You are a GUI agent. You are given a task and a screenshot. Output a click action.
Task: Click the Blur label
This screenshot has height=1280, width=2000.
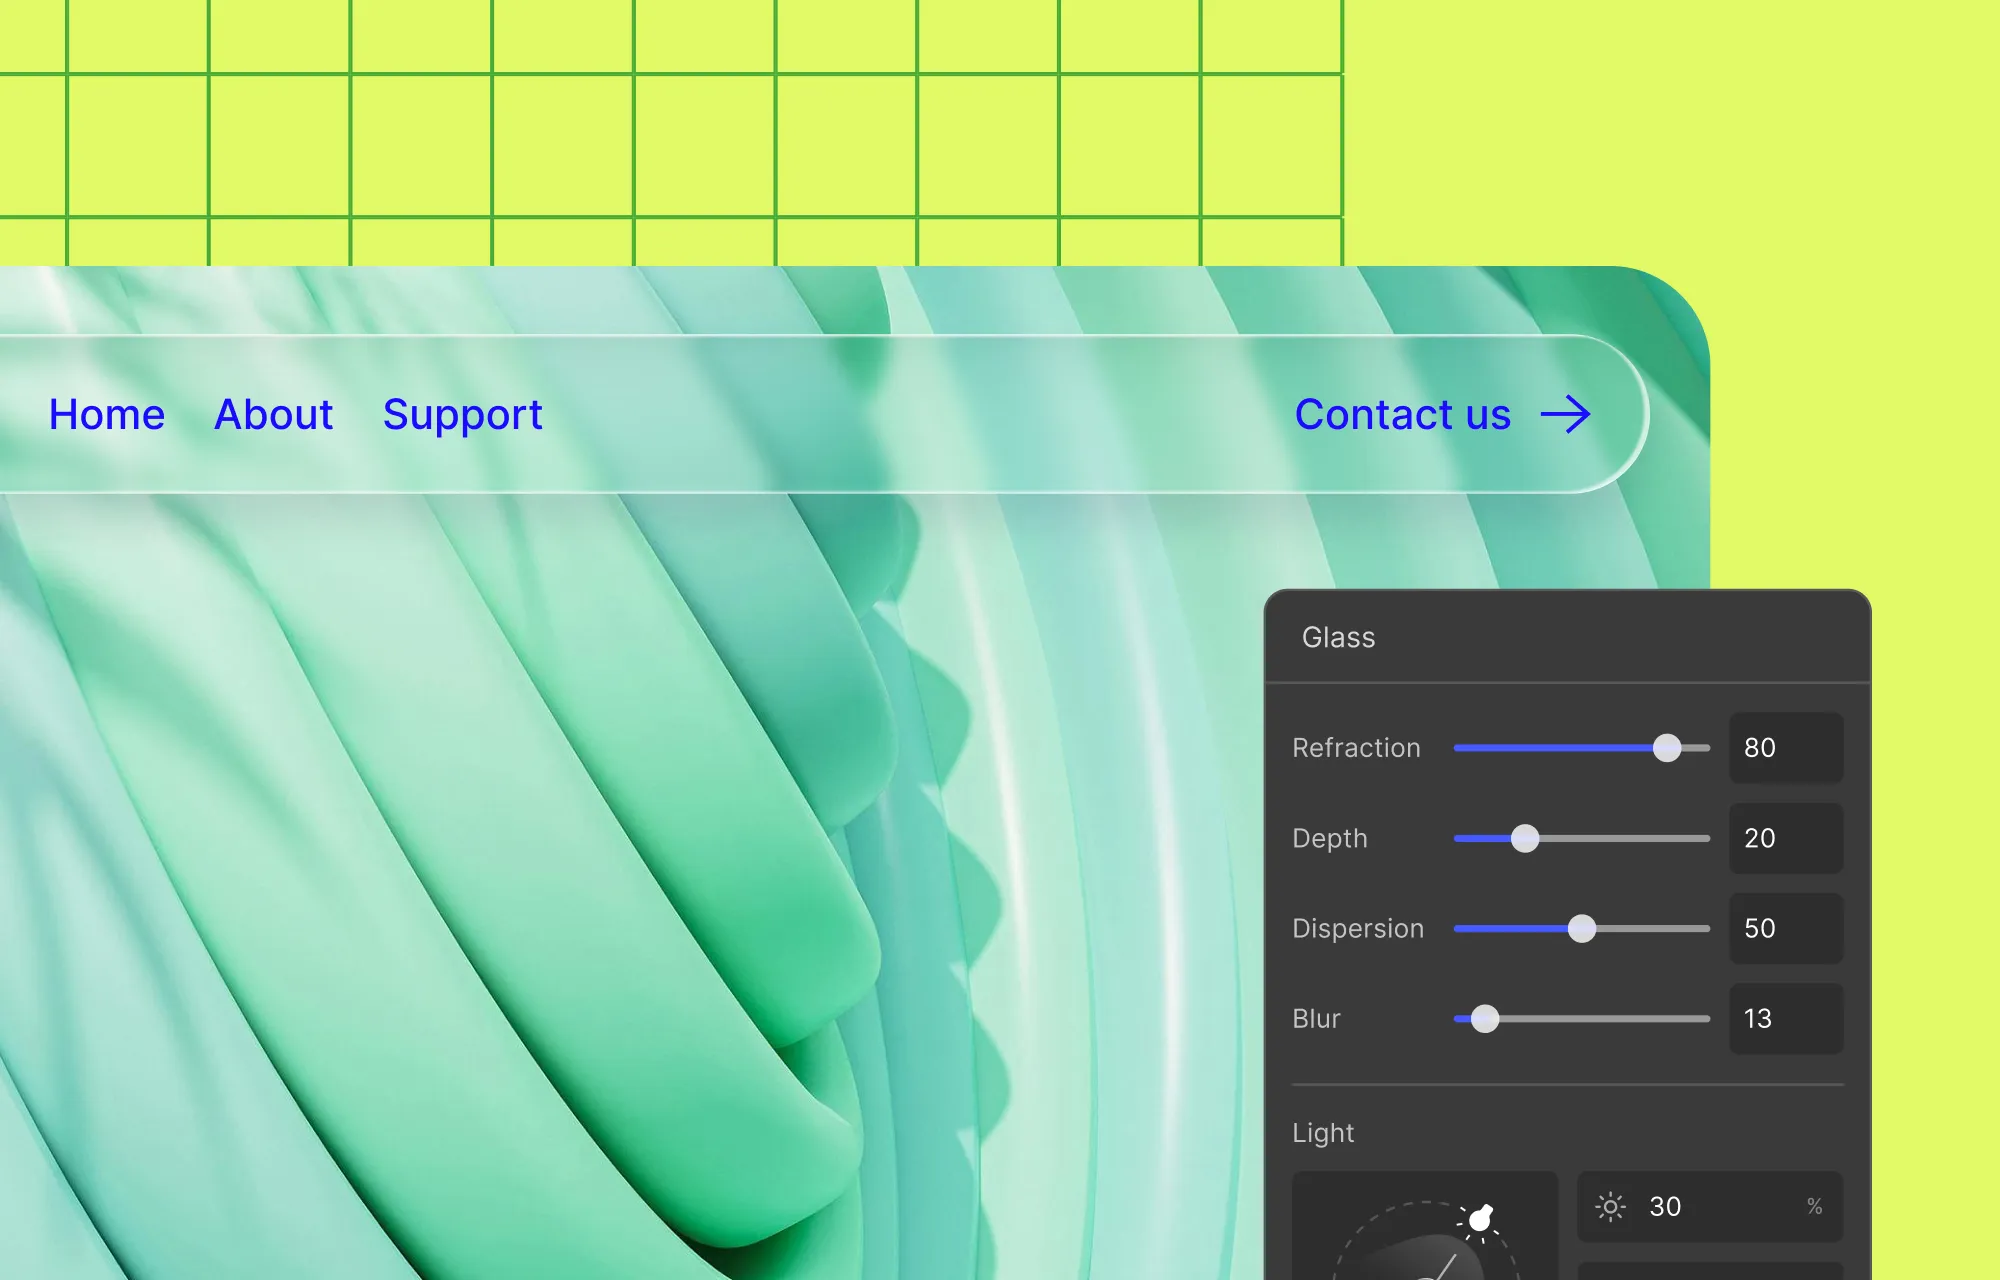pyautogui.click(x=1316, y=1018)
